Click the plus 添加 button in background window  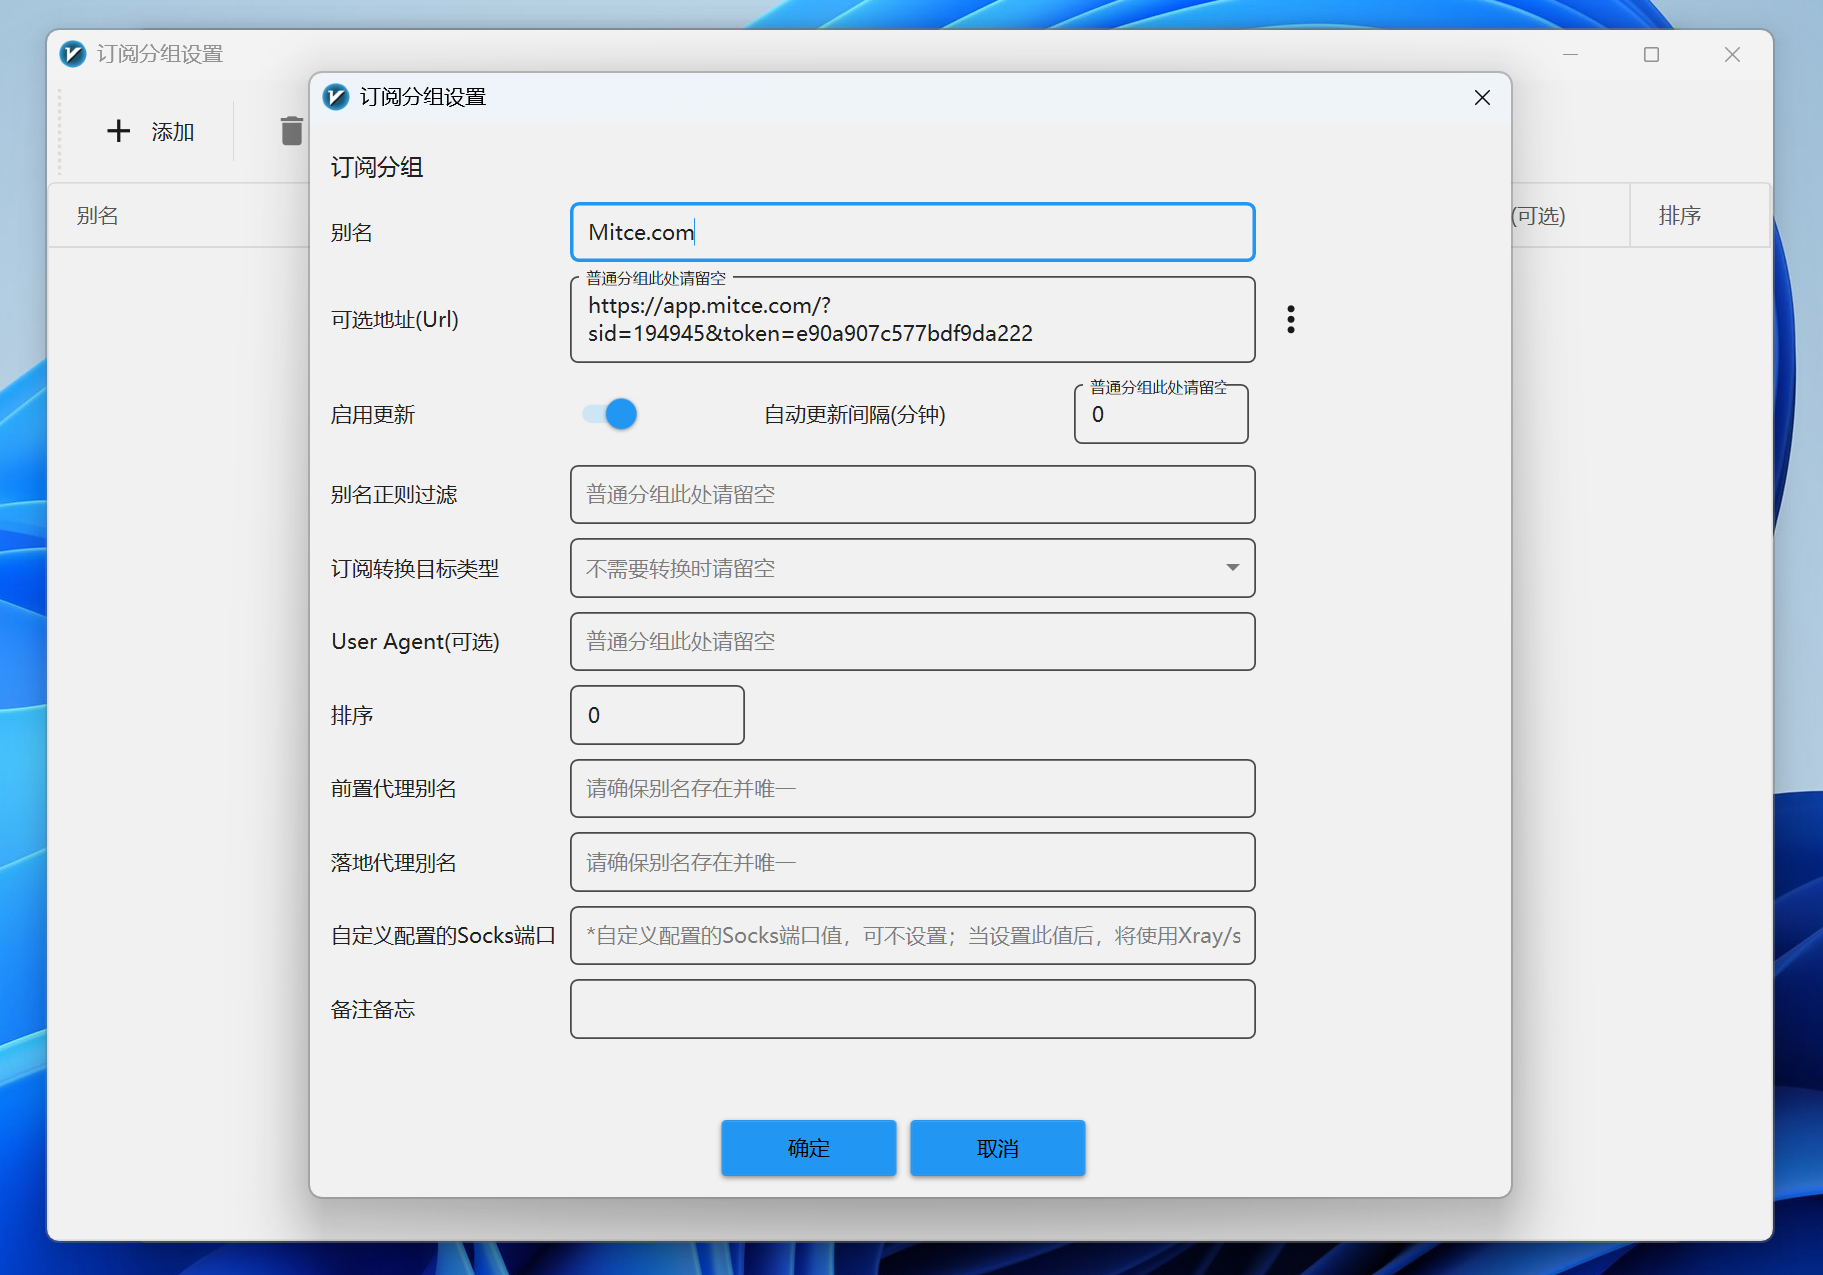point(151,131)
